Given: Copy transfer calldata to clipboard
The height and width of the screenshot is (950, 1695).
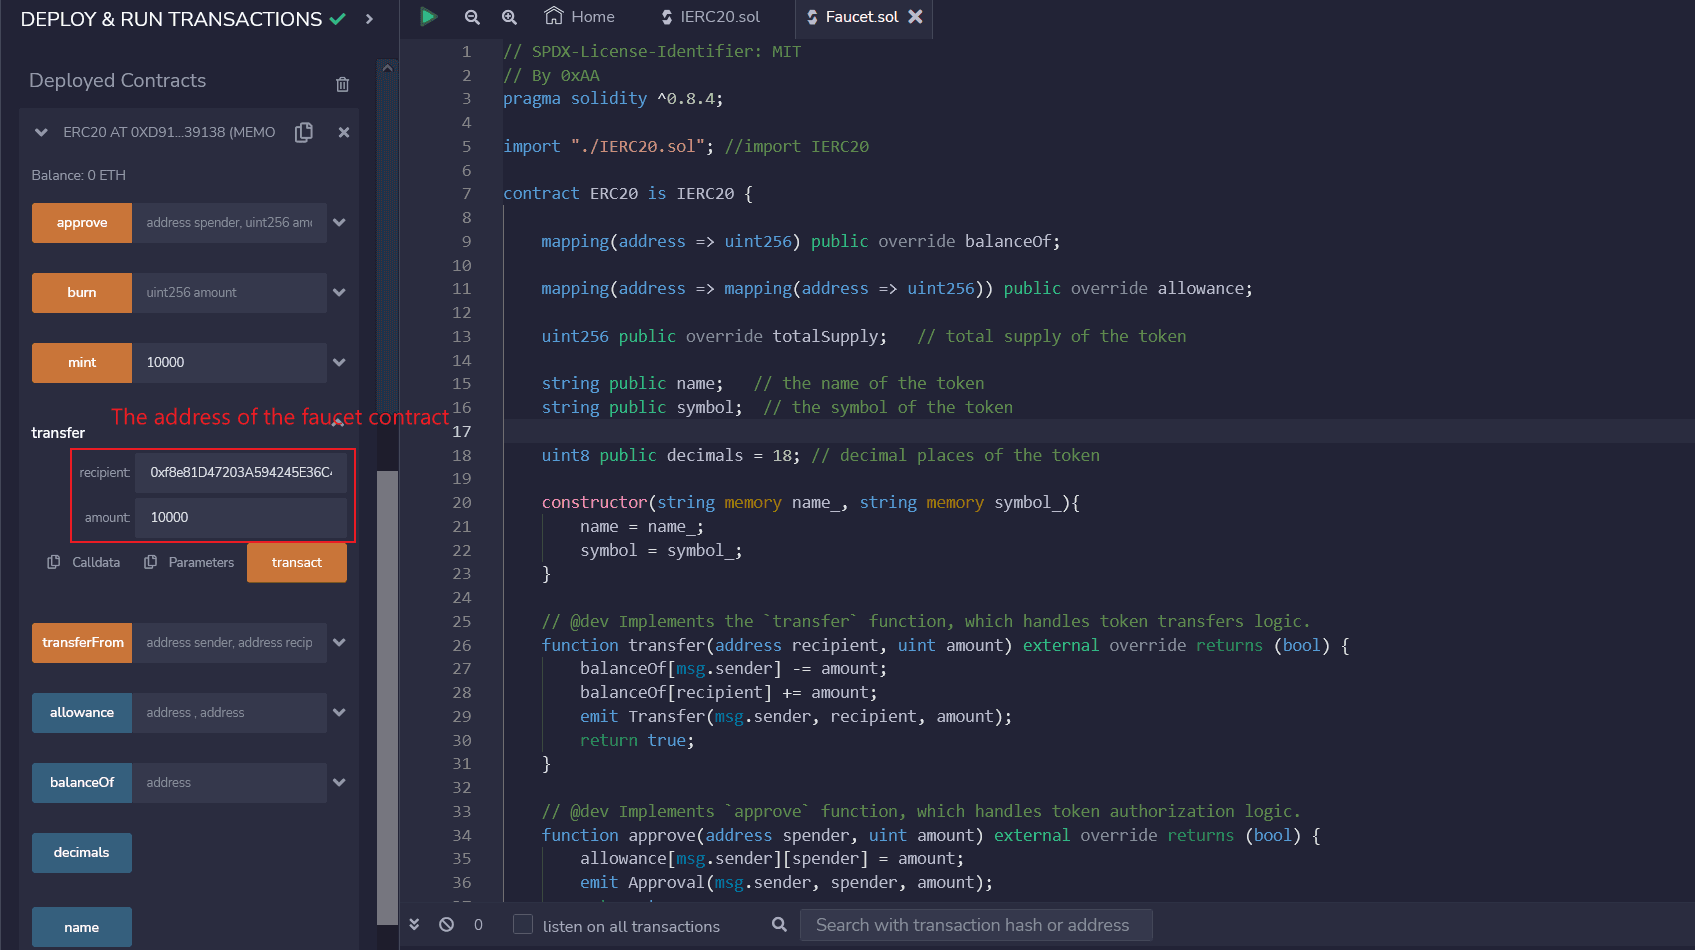Looking at the screenshot, I should click(x=84, y=562).
